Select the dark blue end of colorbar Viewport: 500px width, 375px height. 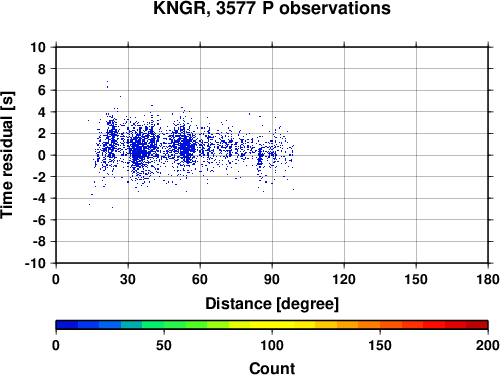coord(67,325)
